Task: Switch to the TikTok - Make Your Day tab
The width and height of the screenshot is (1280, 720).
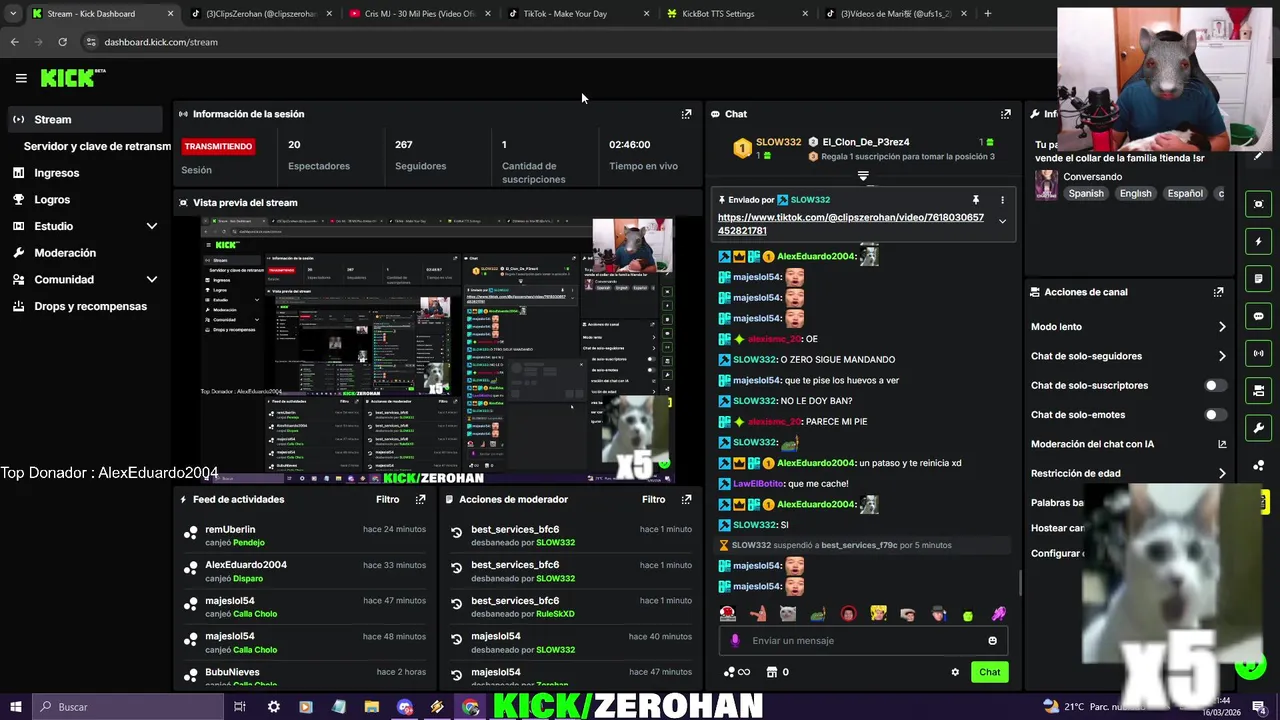Action: 579,14
